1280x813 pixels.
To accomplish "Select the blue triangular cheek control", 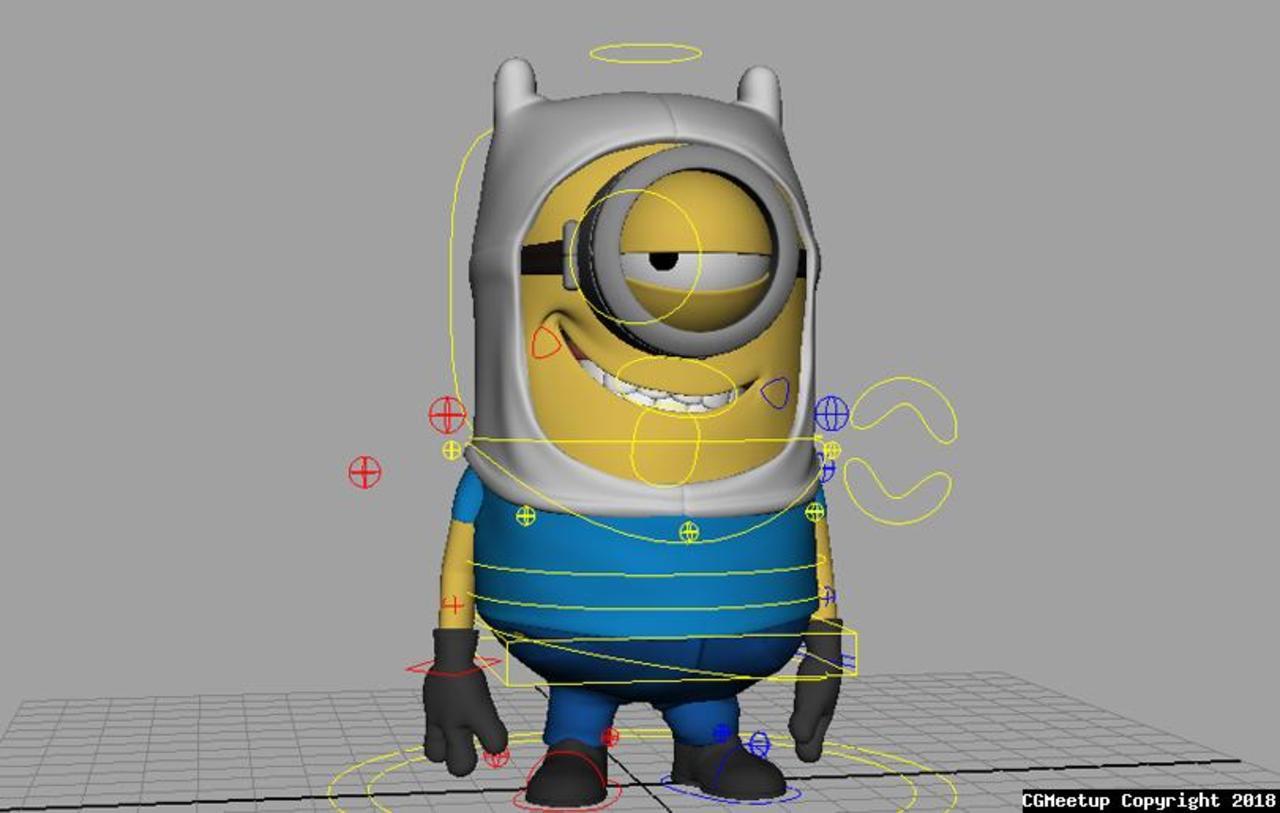I will point(776,392).
